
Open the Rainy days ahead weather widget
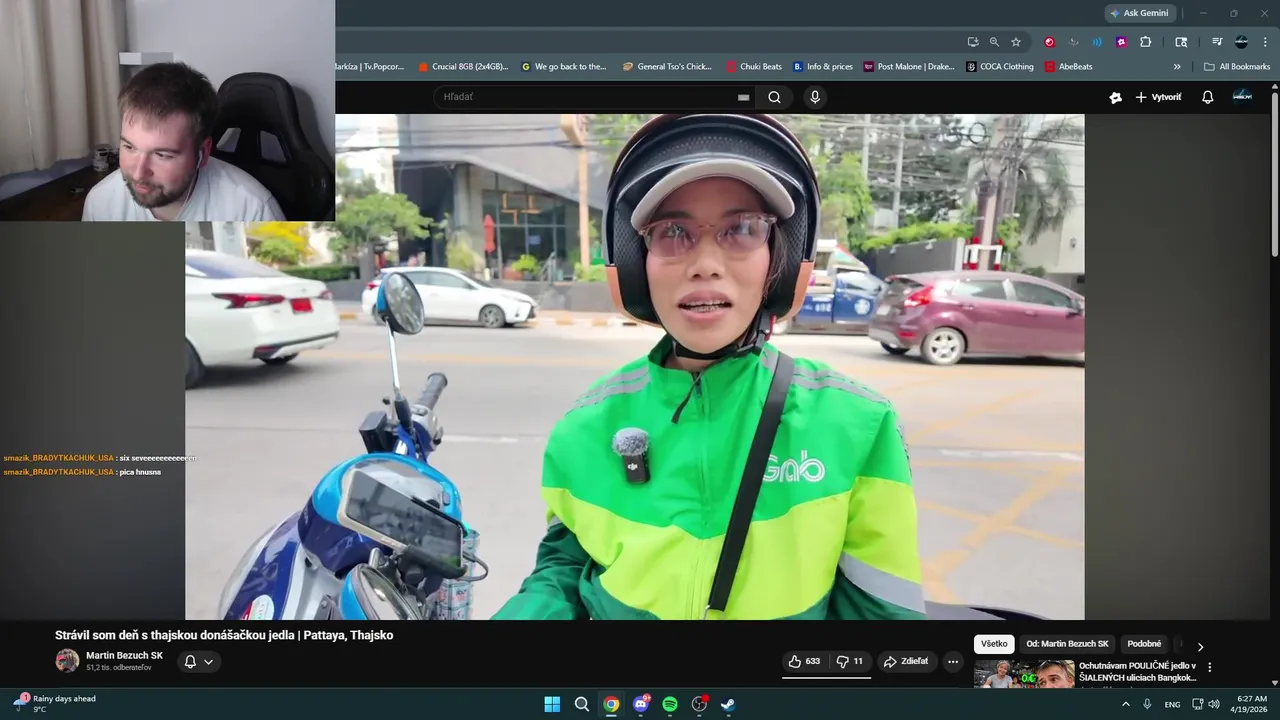point(55,704)
